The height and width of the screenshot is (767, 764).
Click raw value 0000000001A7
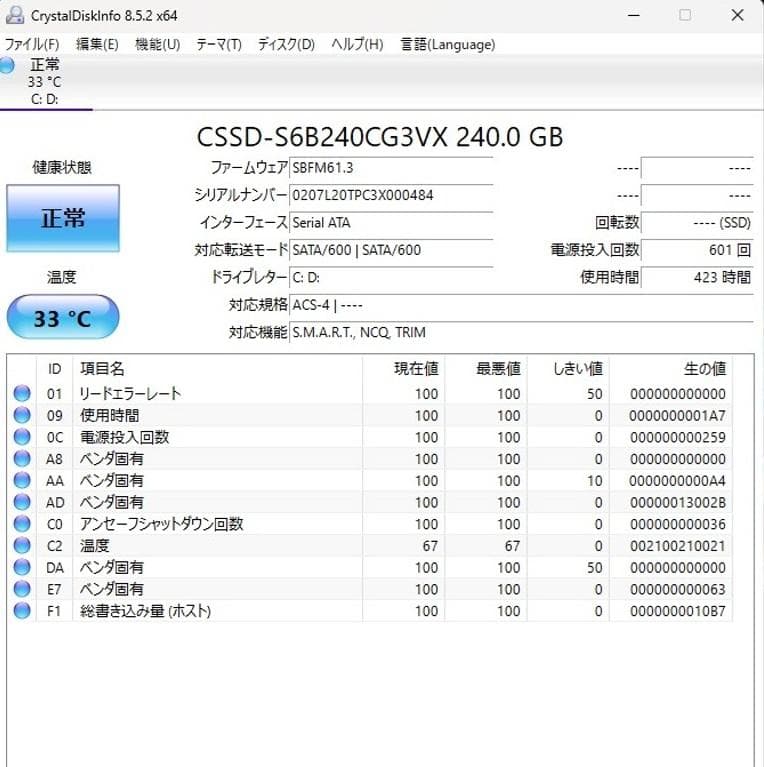tap(677, 416)
